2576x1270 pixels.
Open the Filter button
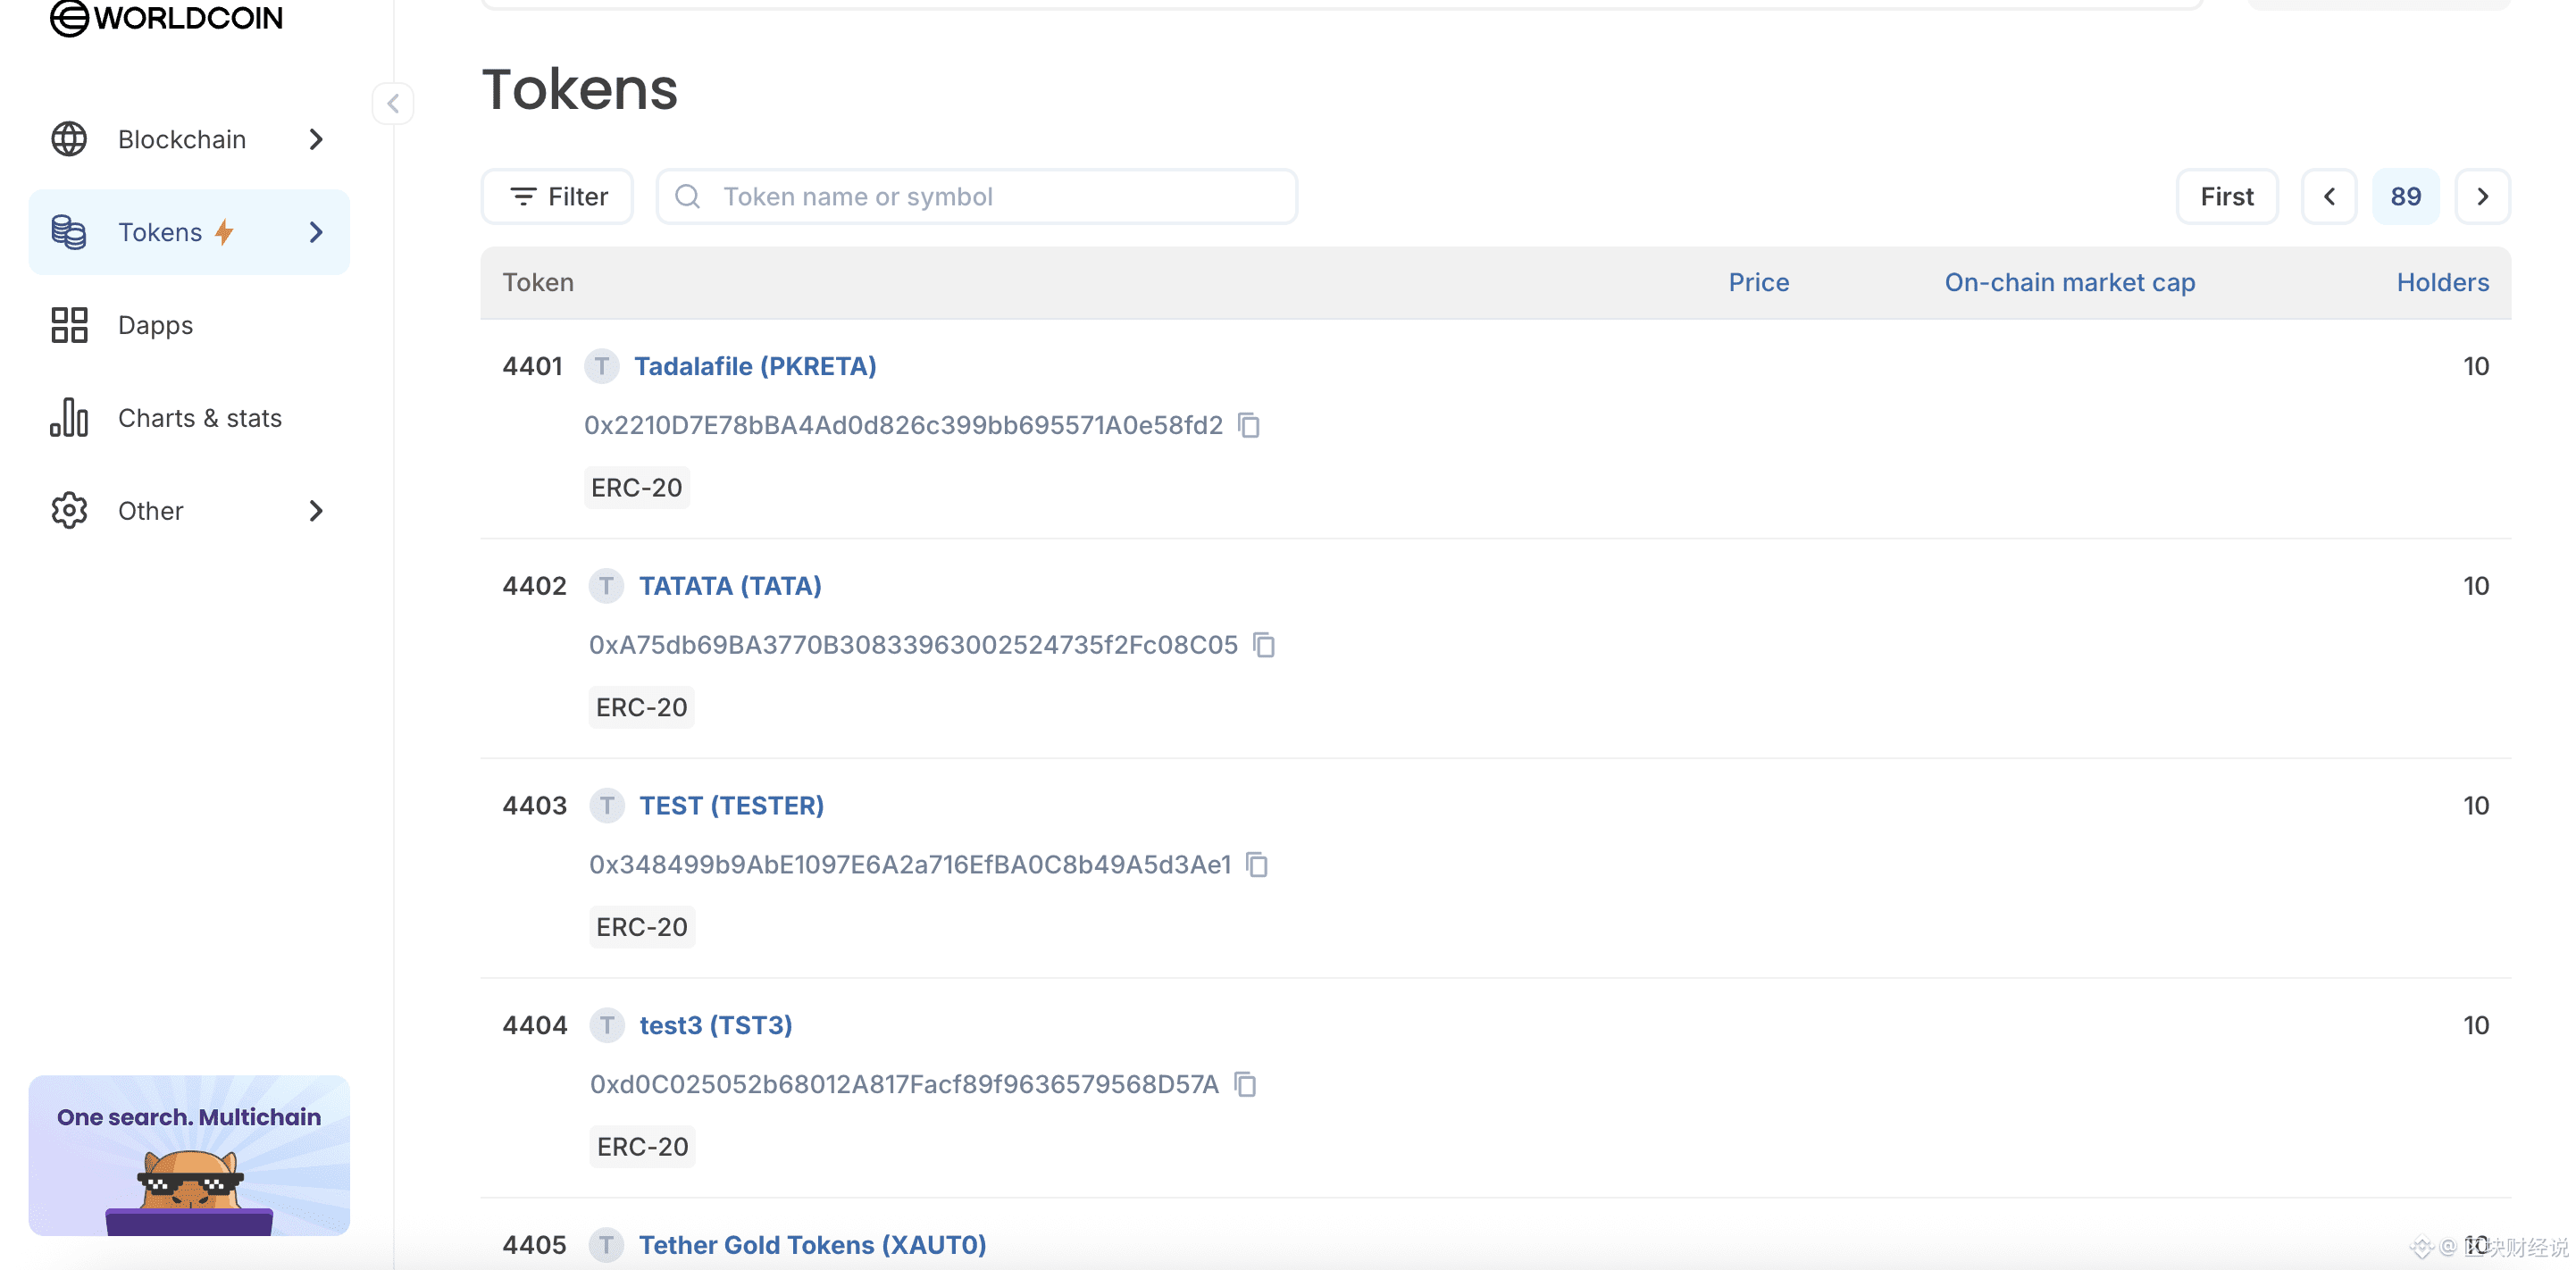point(558,197)
